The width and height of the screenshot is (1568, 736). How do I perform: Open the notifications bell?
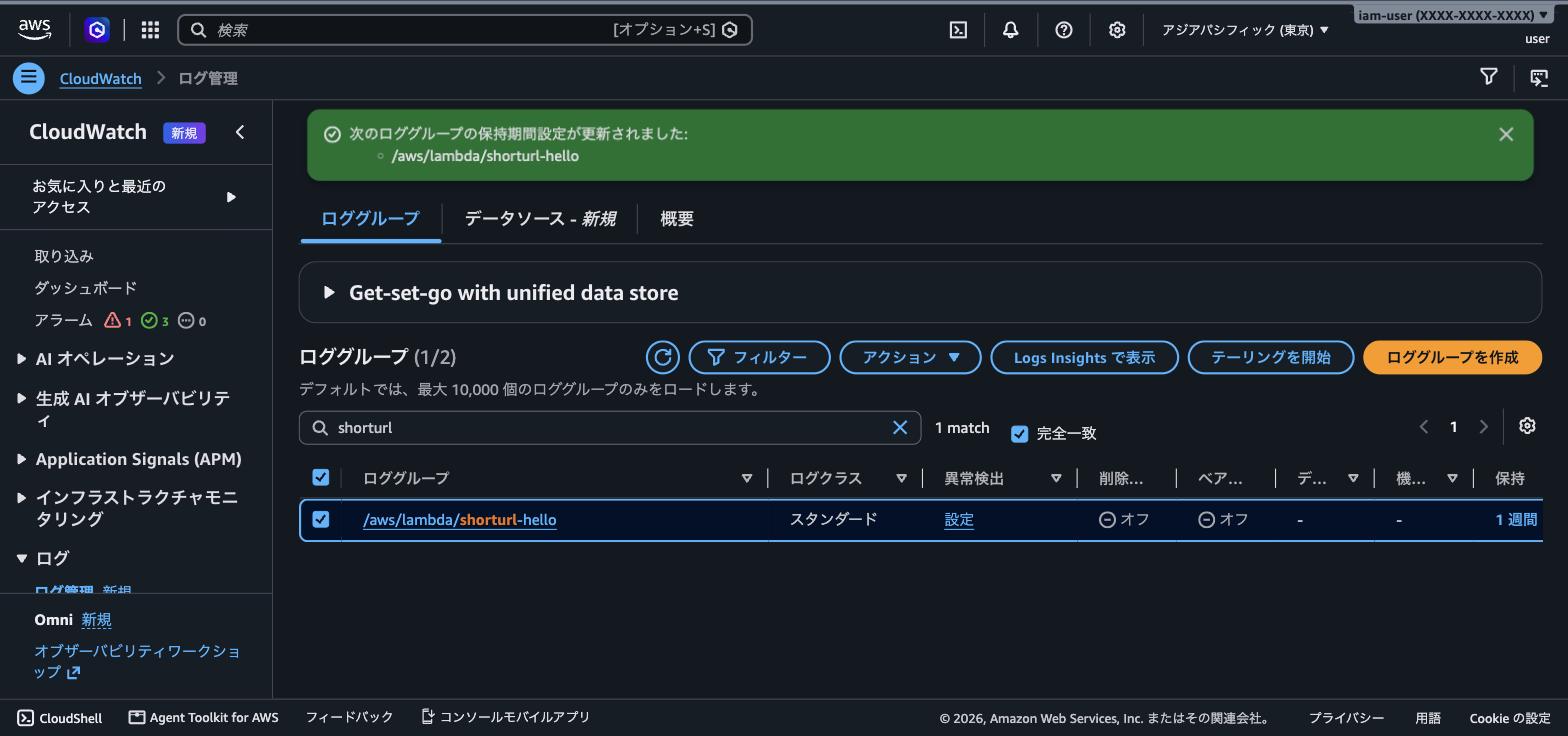1011,30
